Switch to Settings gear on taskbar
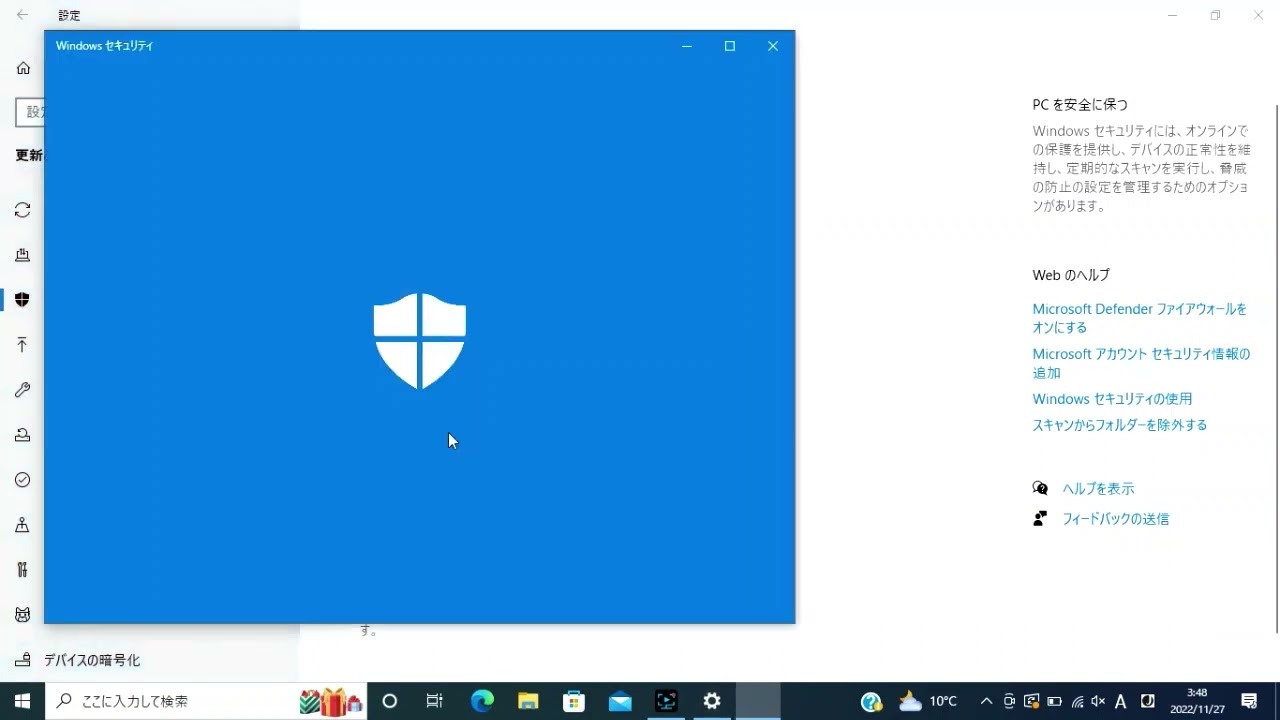This screenshot has height=720, width=1280. coord(712,701)
